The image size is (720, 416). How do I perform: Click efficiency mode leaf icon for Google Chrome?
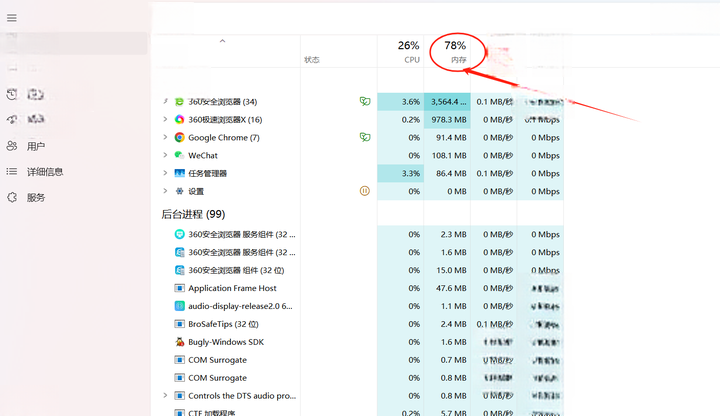pos(365,137)
